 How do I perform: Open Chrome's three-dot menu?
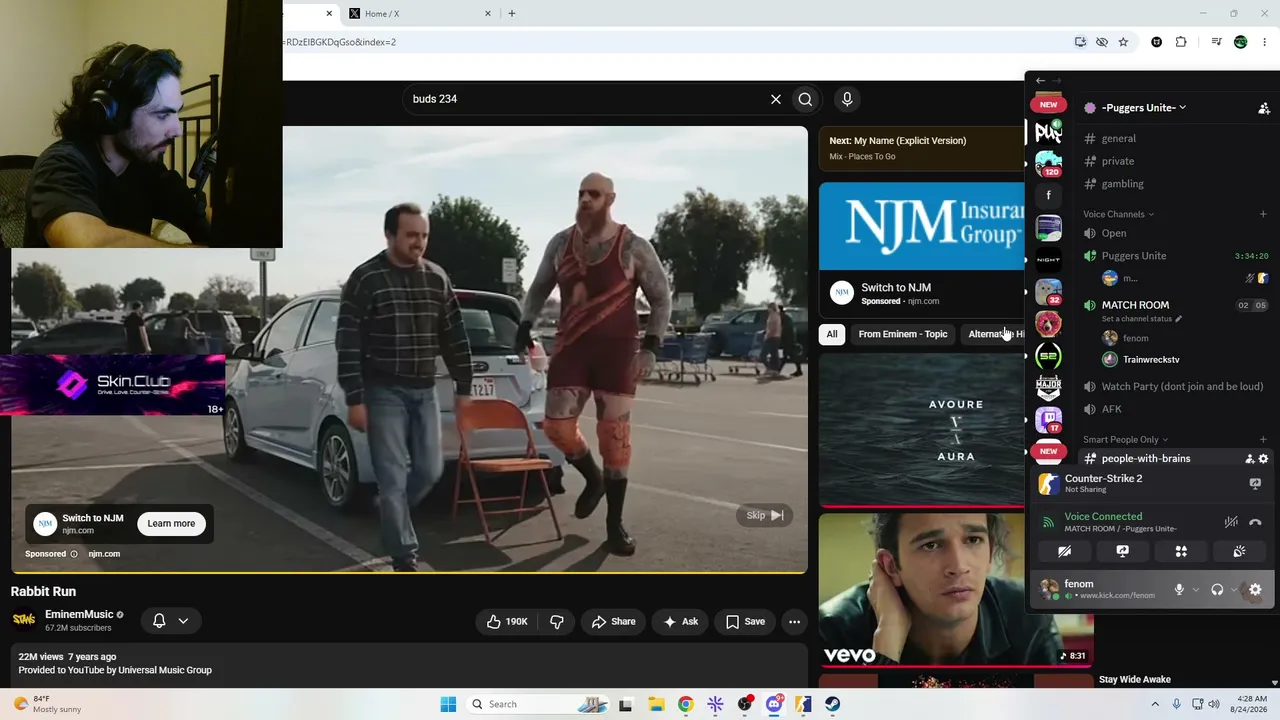(1265, 42)
